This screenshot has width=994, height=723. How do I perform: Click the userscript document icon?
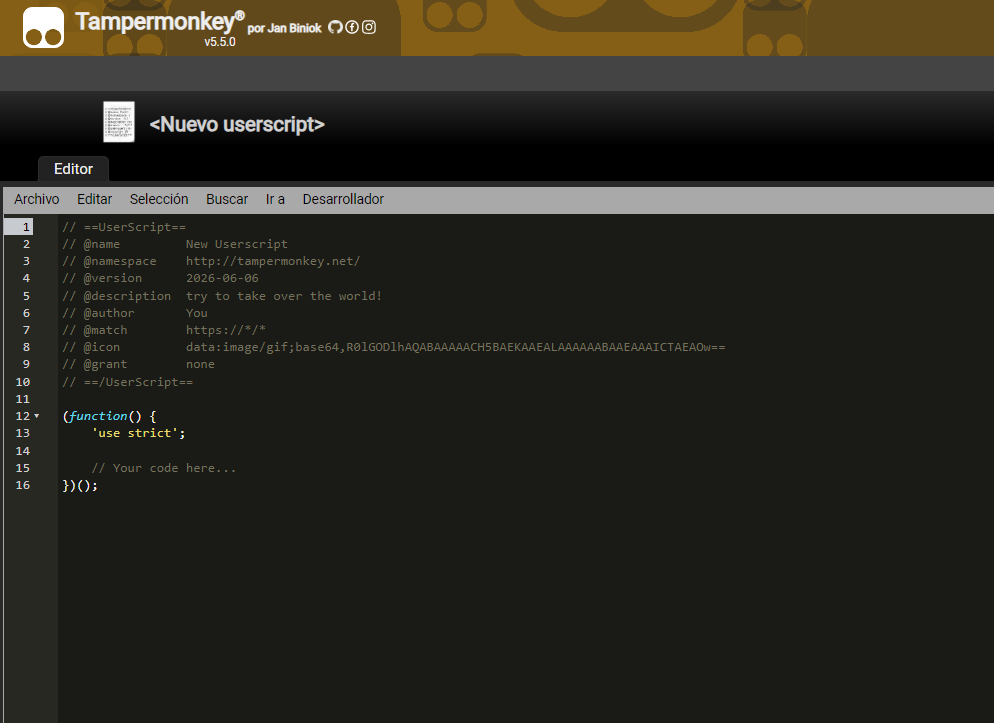pos(119,122)
